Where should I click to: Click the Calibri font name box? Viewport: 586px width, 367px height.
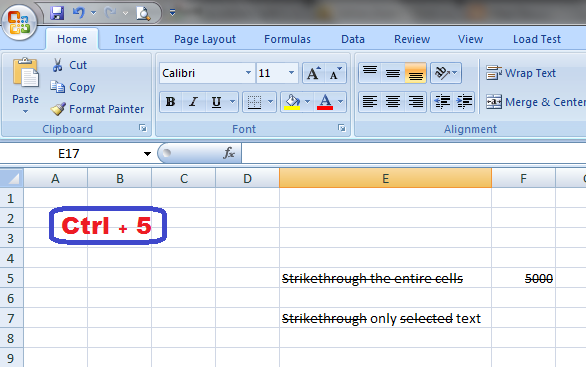coord(202,73)
